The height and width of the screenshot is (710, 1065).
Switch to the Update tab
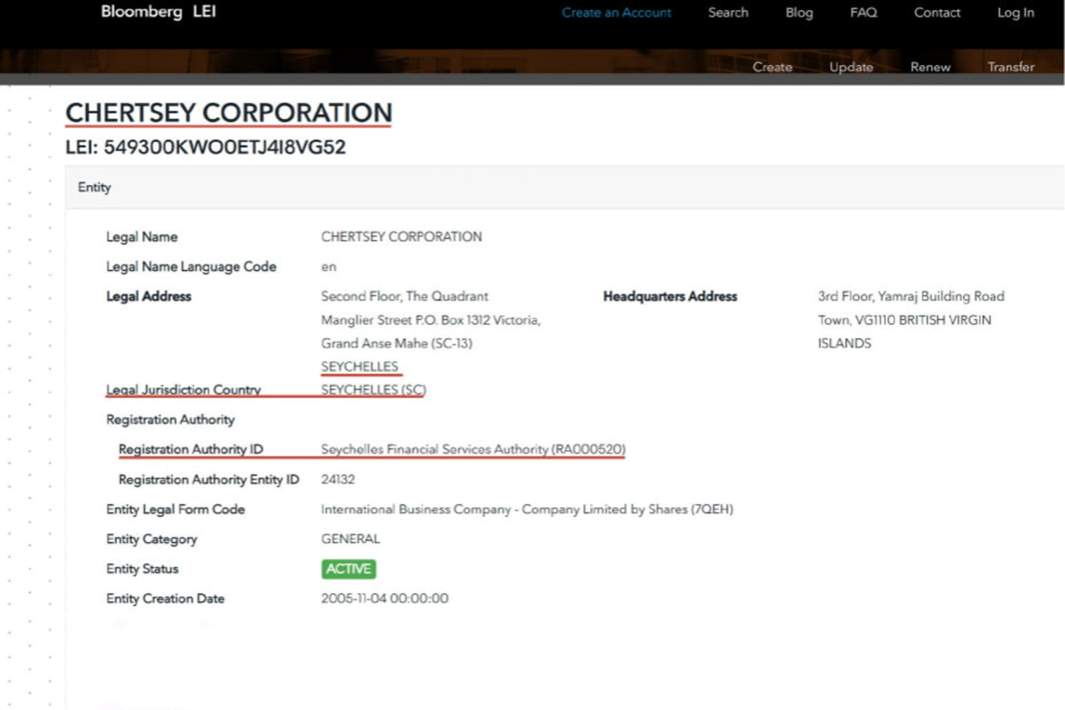[x=851, y=67]
